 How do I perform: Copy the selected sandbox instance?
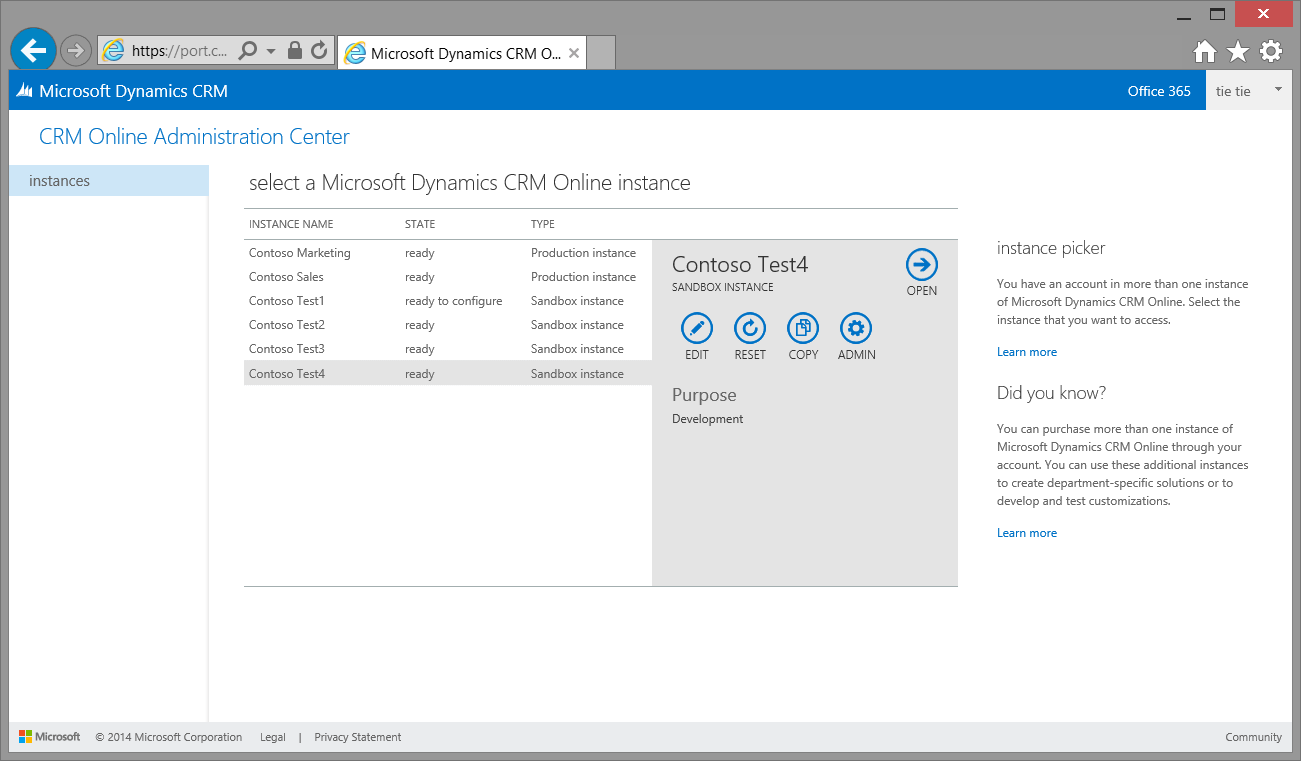point(803,328)
